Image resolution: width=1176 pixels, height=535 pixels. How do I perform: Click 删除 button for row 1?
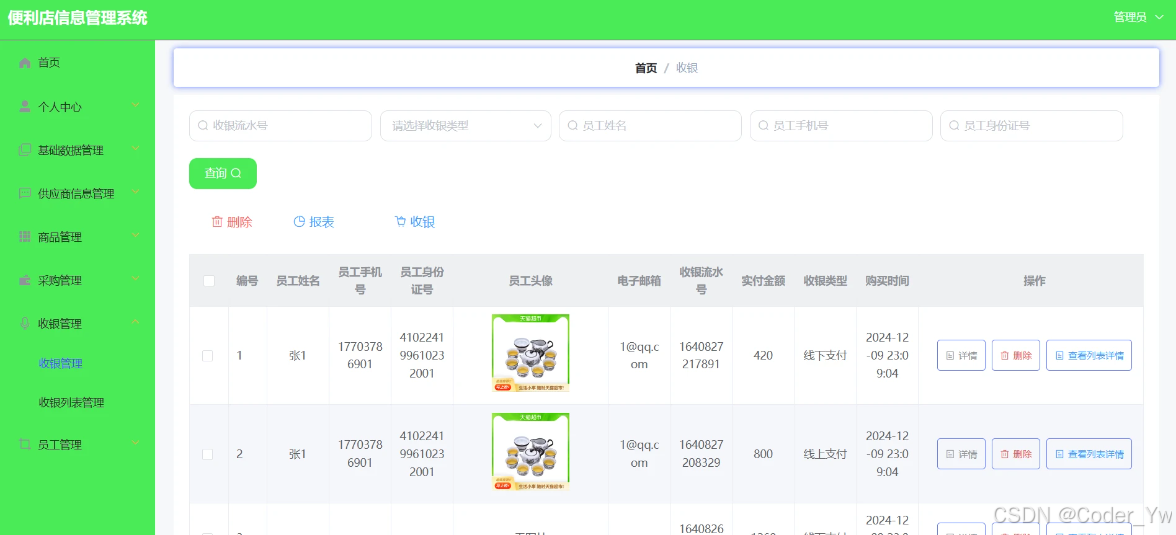(1016, 356)
